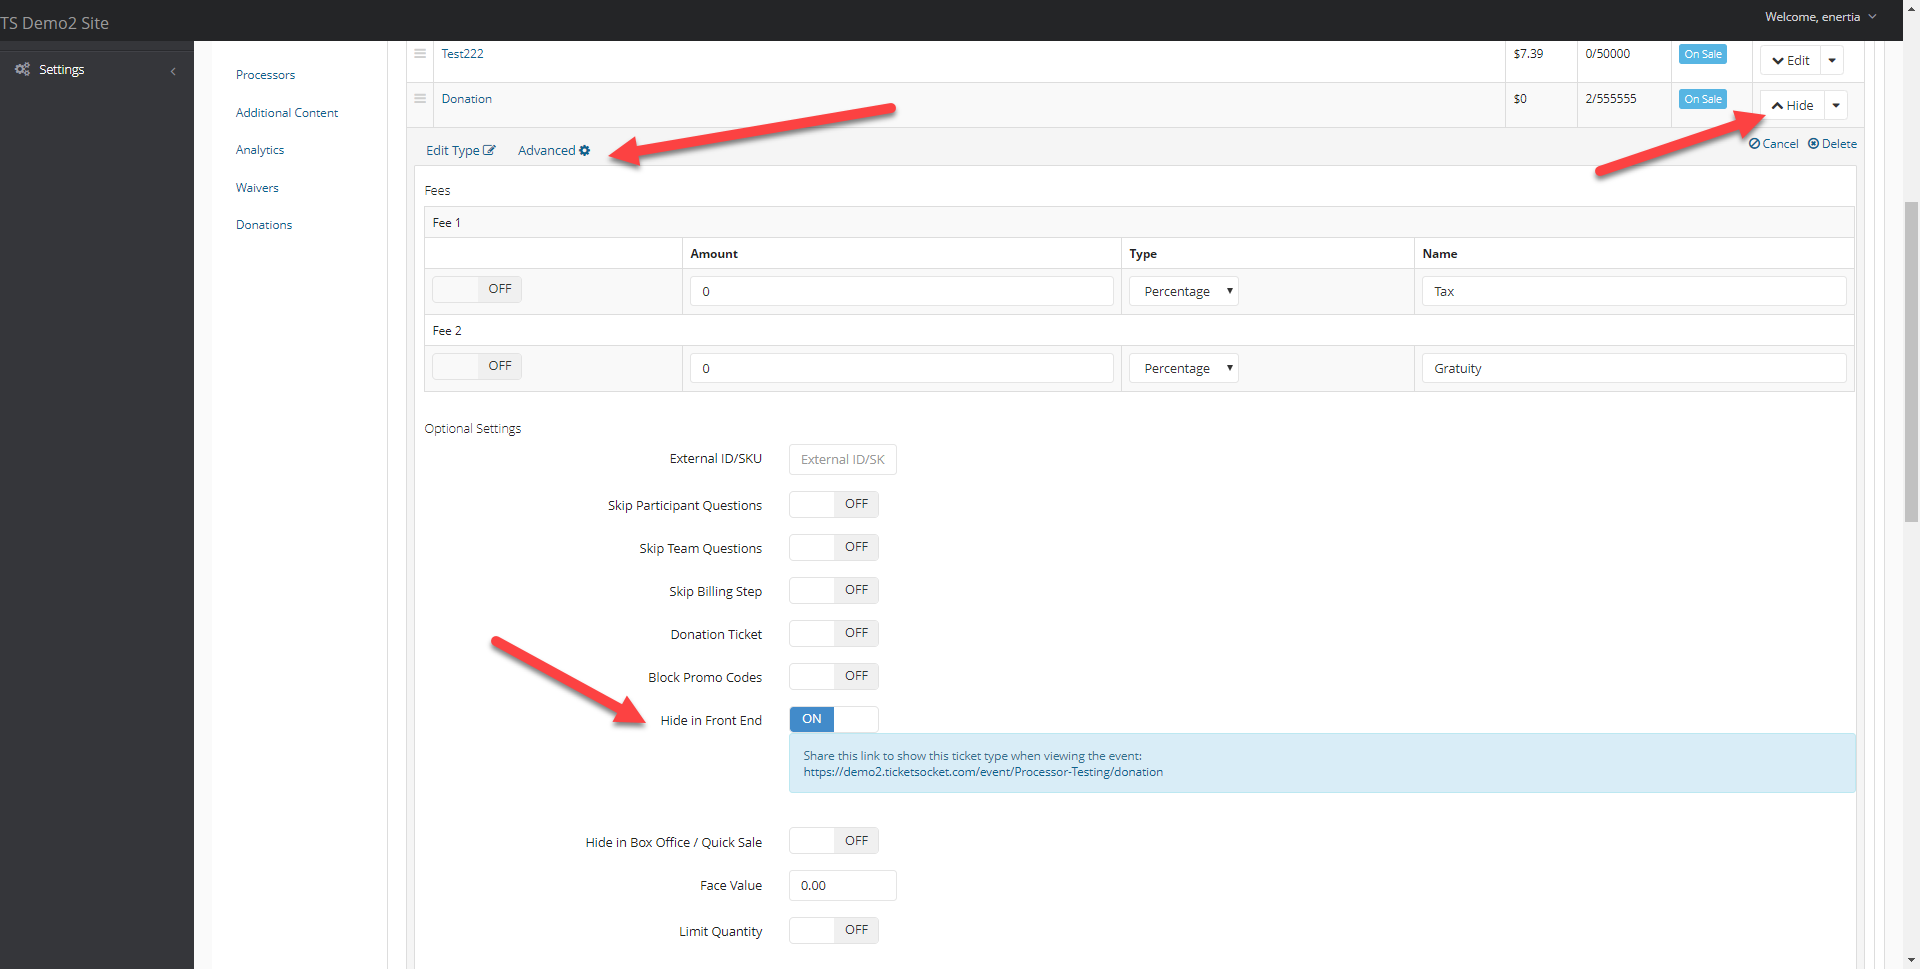Focus the Face Value input field

click(x=843, y=886)
